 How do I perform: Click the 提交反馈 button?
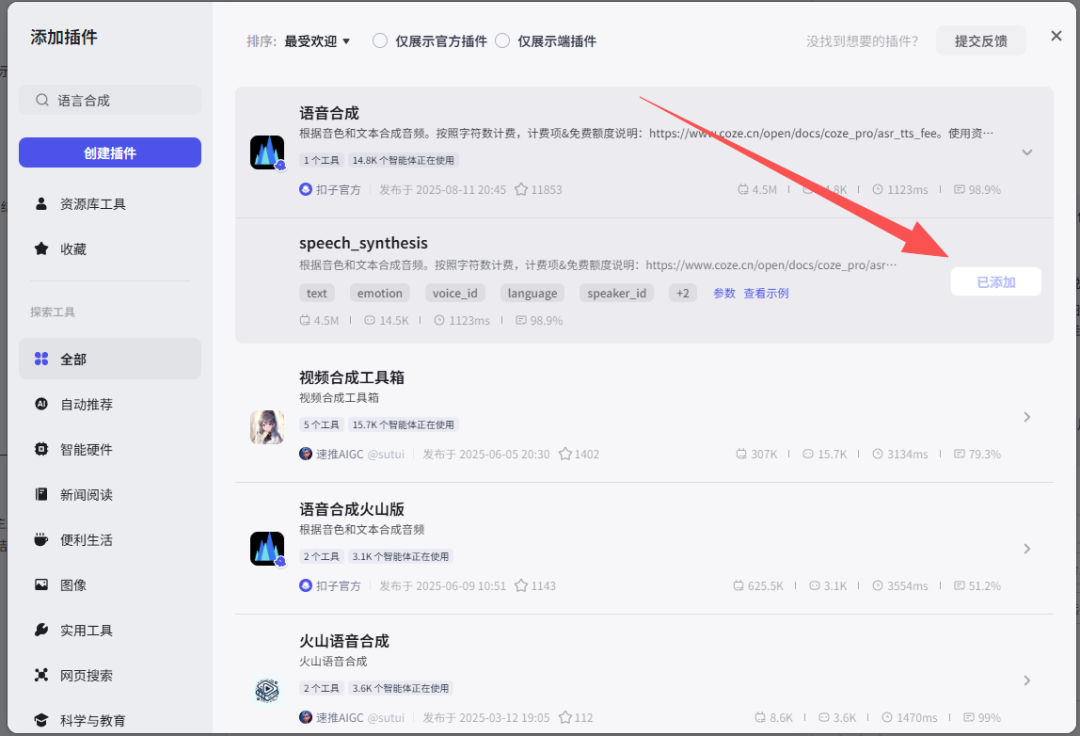(x=981, y=41)
